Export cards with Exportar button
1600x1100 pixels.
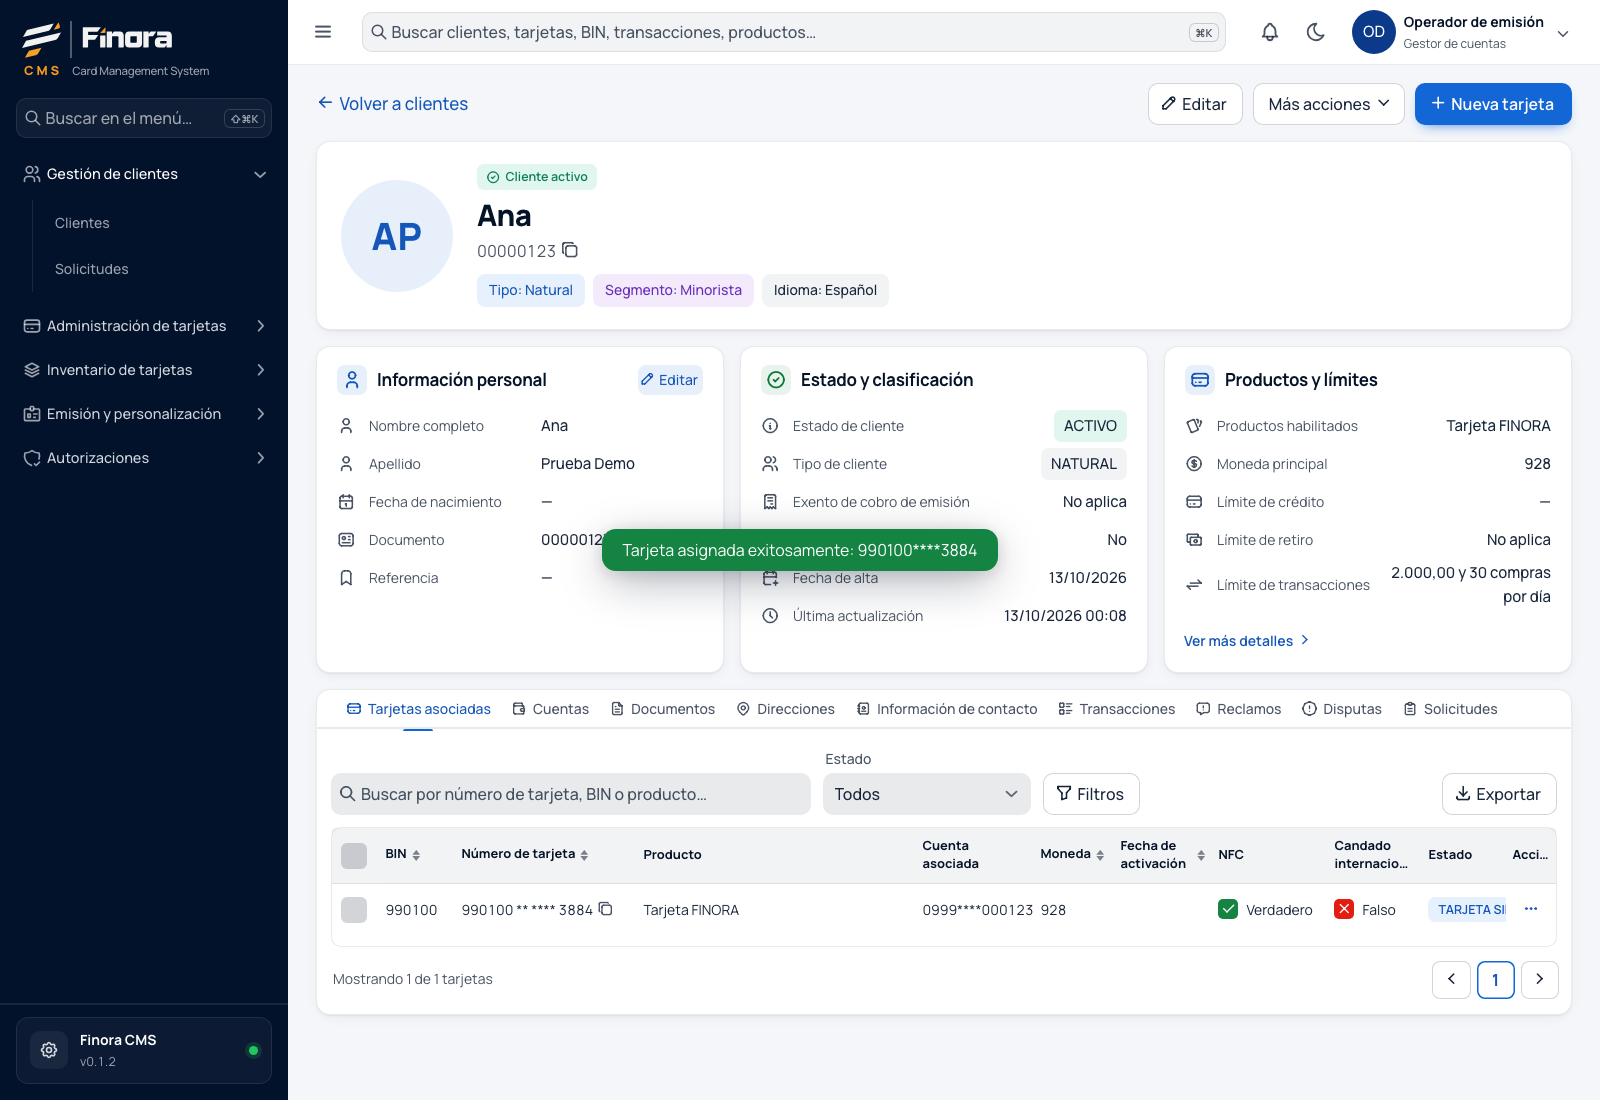pyautogui.click(x=1499, y=794)
